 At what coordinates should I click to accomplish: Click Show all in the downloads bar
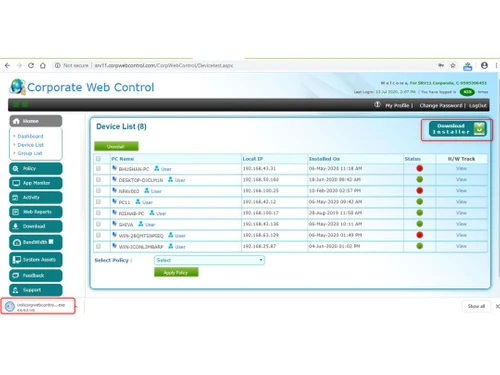pyautogui.click(x=476, y=306)
